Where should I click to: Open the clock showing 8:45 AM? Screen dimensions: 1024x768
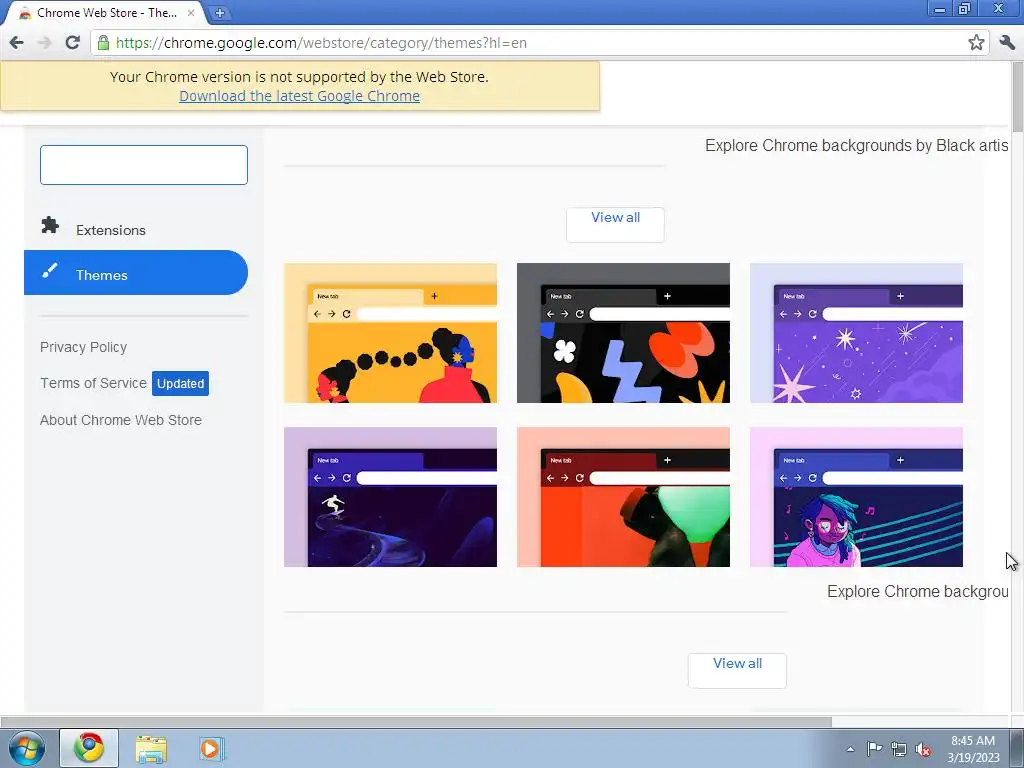tap(973, 748)
